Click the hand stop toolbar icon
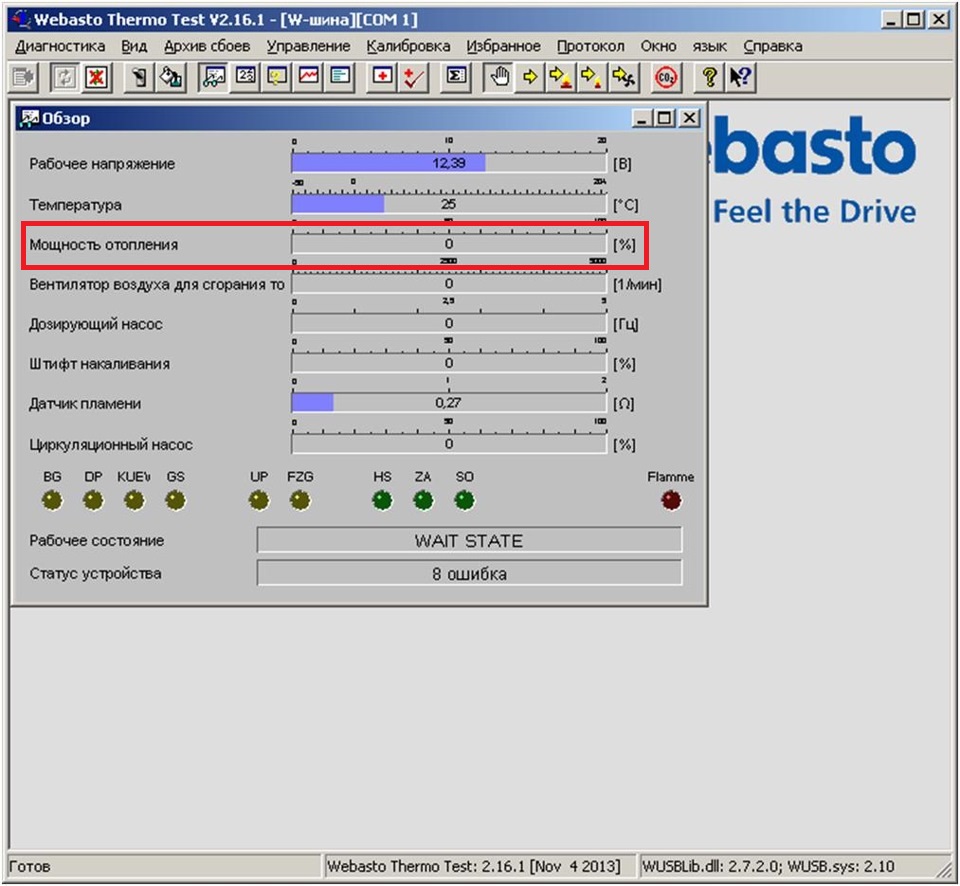The image size is (960, 886). 500,77
